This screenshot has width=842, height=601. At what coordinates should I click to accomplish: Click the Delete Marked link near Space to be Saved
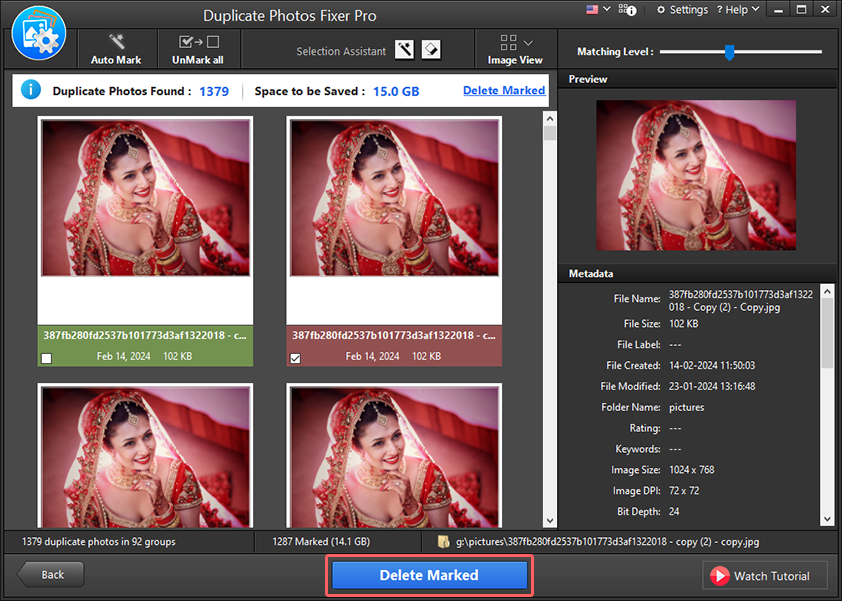[504, 90]
